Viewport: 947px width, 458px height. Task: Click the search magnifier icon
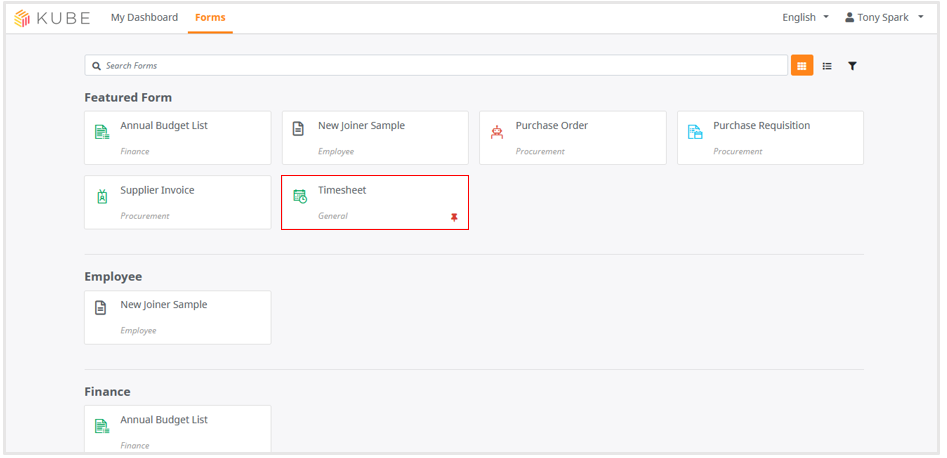click(x=96, y=66)
